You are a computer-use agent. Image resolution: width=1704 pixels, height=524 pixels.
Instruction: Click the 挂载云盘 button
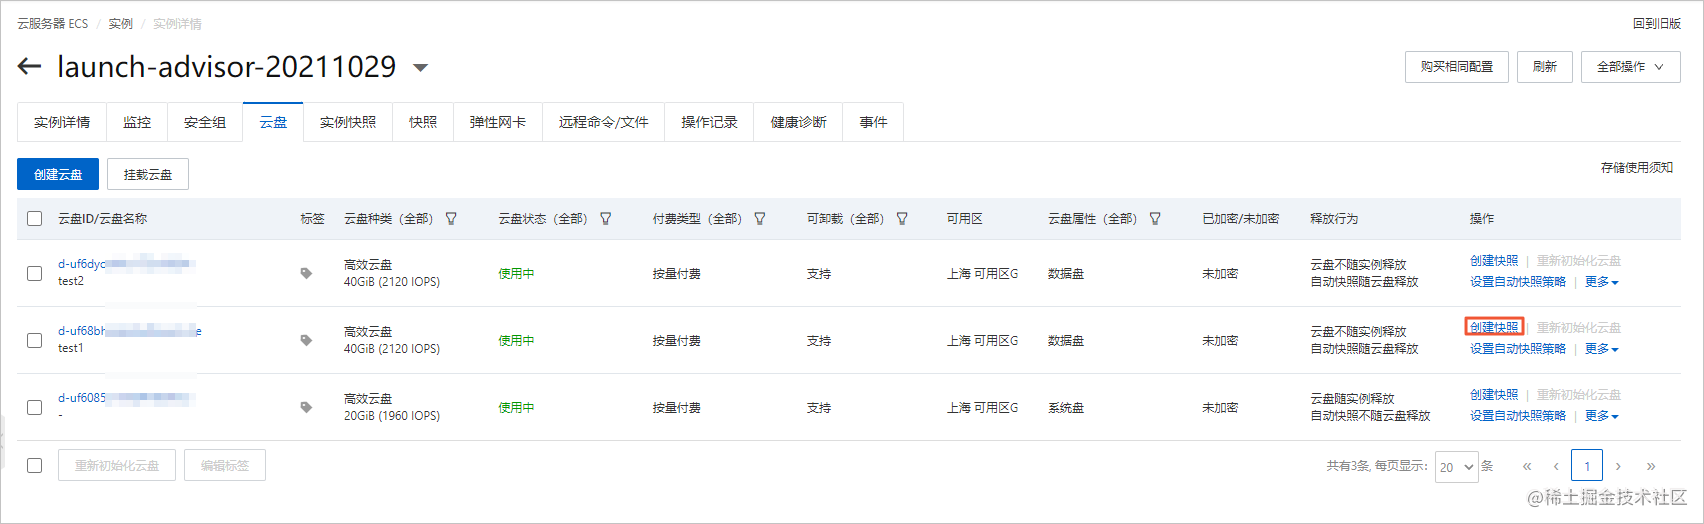pos(148,174)
